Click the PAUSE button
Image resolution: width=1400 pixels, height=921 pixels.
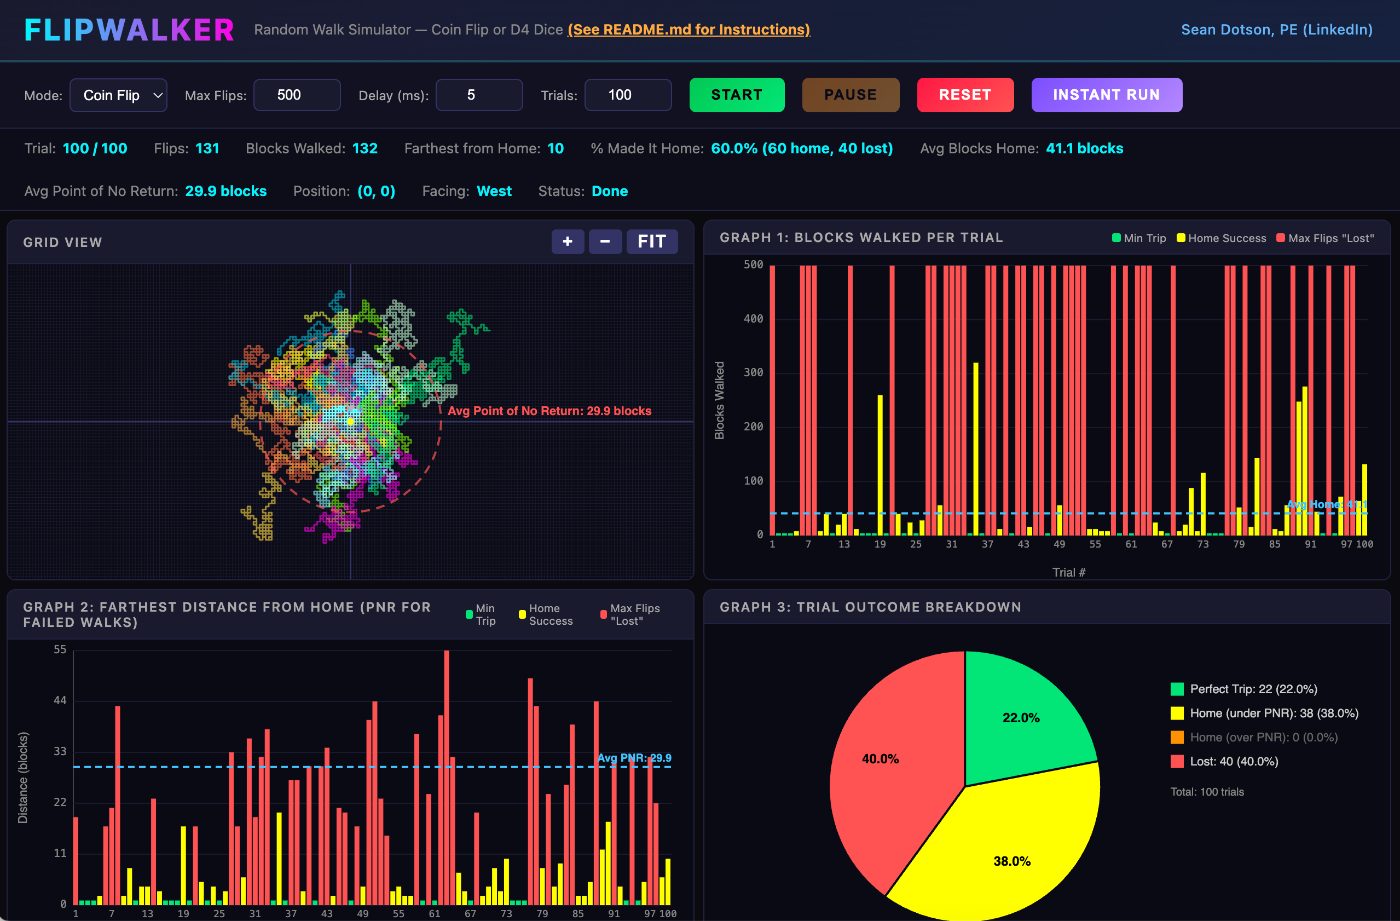851,95
